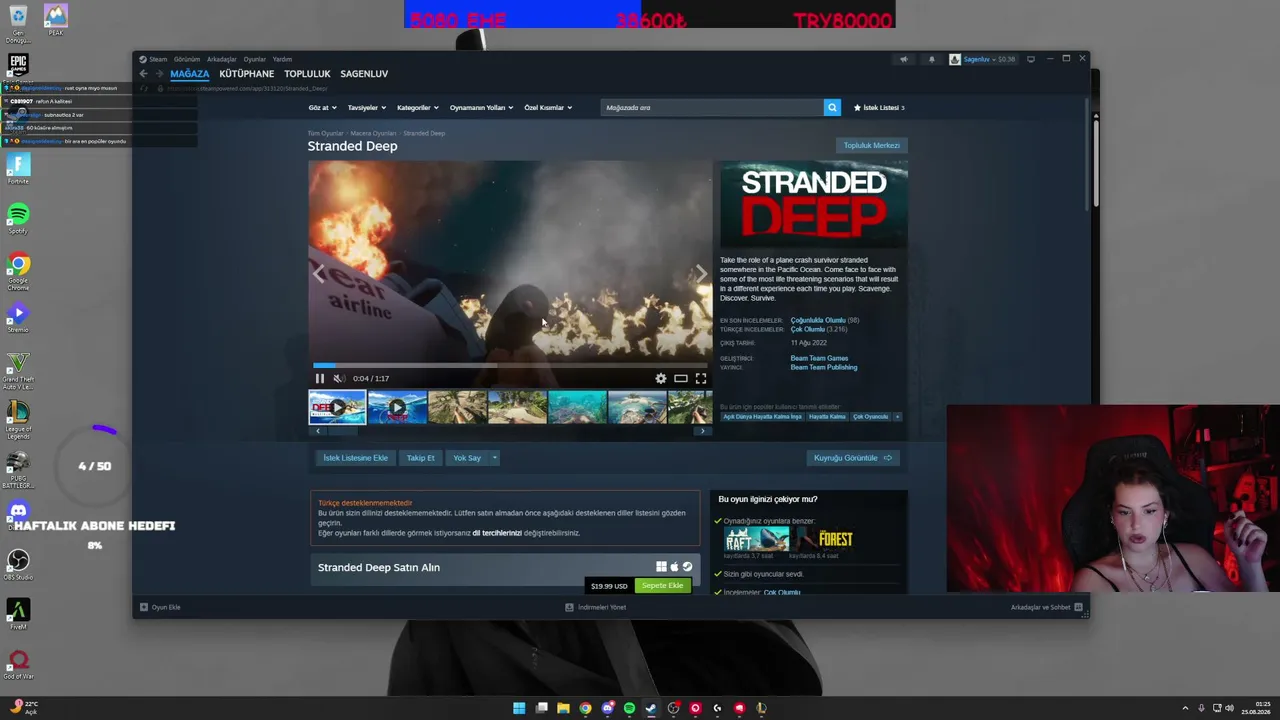Screen dimensions: 1280x720
Task: Open Windows Start menu
Action: [x=519, y=708]
